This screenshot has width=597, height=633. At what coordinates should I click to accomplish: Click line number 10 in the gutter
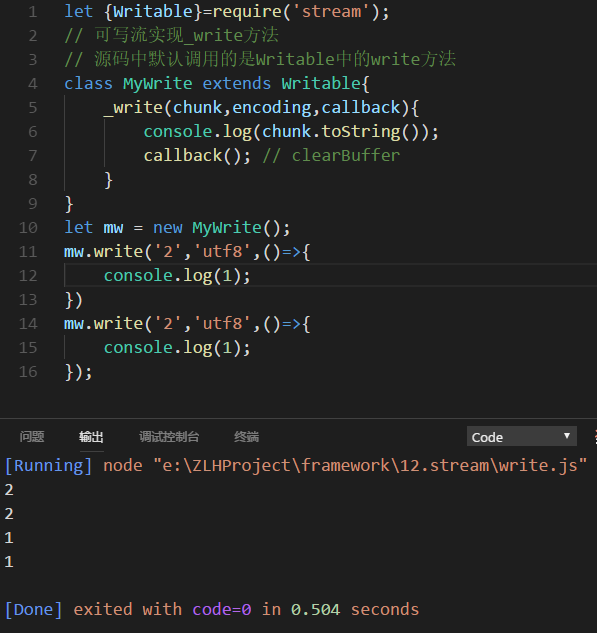(x=28, y=228)
